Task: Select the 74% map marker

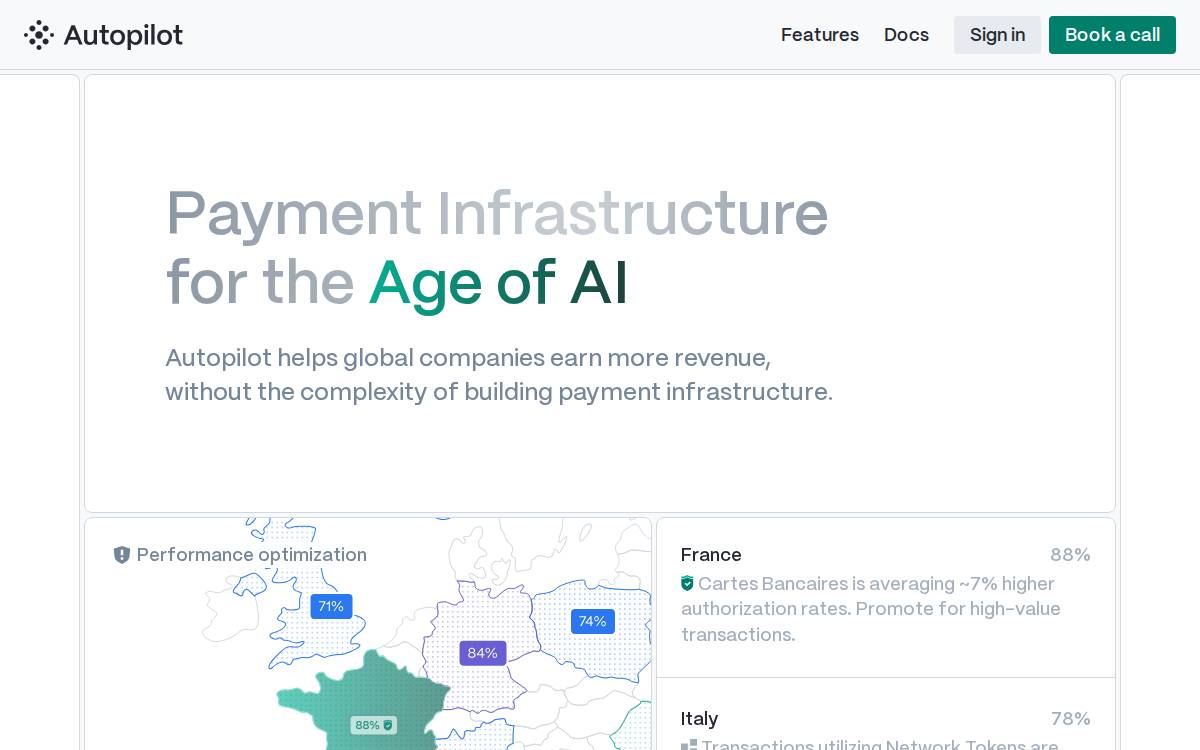Action: (592, 621)
